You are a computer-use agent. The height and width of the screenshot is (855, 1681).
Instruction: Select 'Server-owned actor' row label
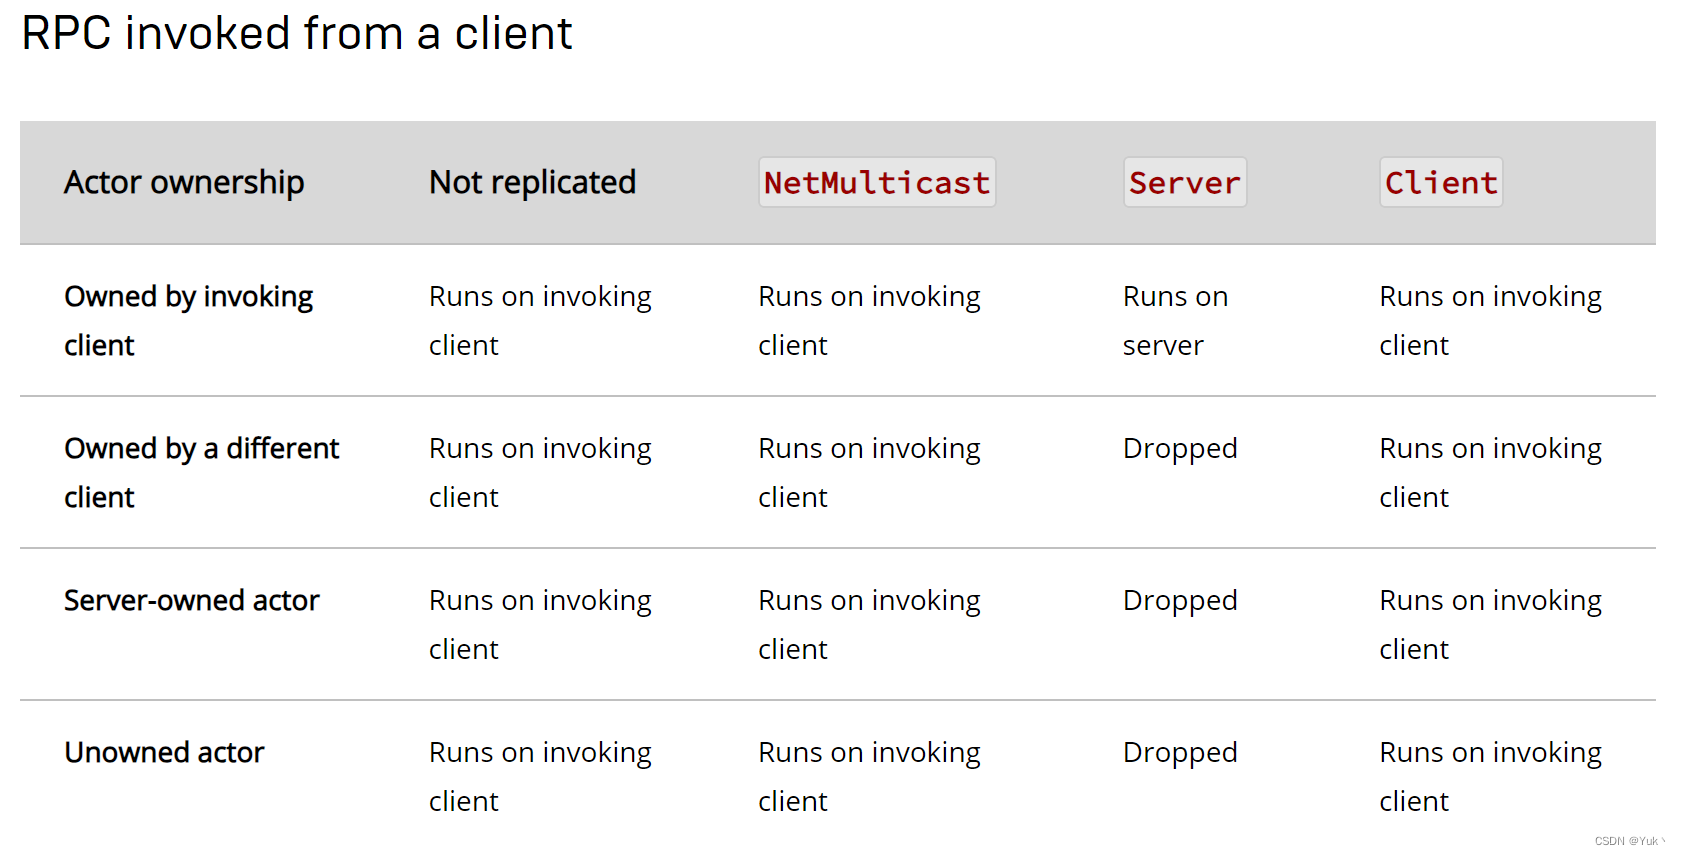pyautogui.click(x=191, y=600)
